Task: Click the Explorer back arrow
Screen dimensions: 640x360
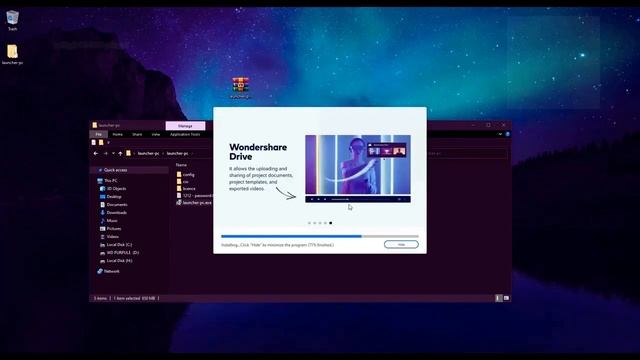Action: point(96,153)
